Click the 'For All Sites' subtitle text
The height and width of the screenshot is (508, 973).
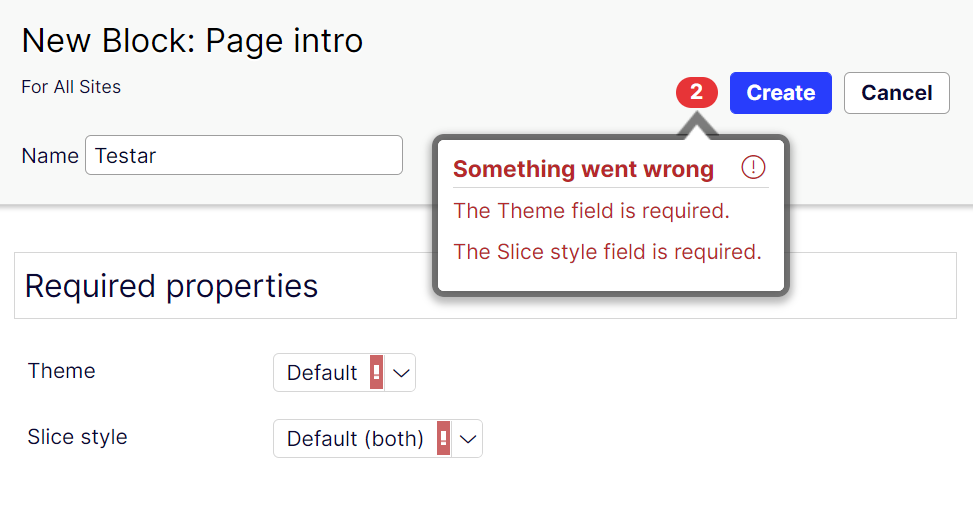[71, 87]
